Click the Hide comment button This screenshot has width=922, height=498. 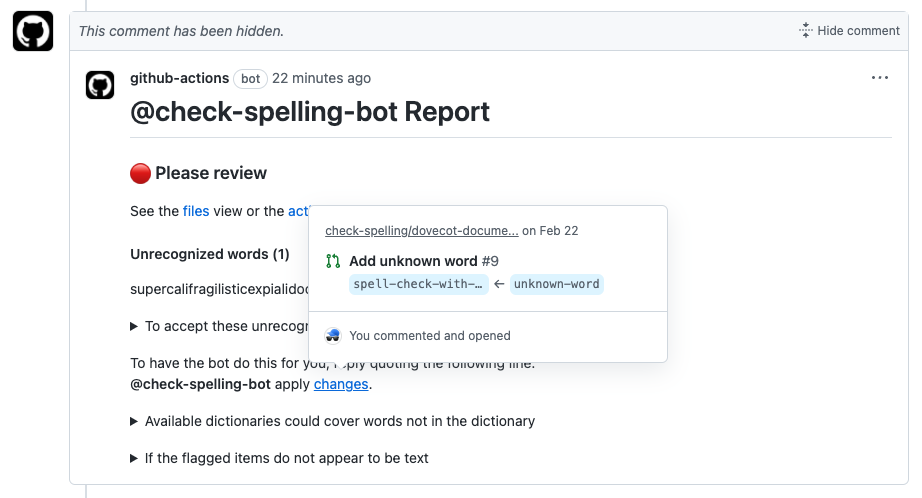coord(850,31)
